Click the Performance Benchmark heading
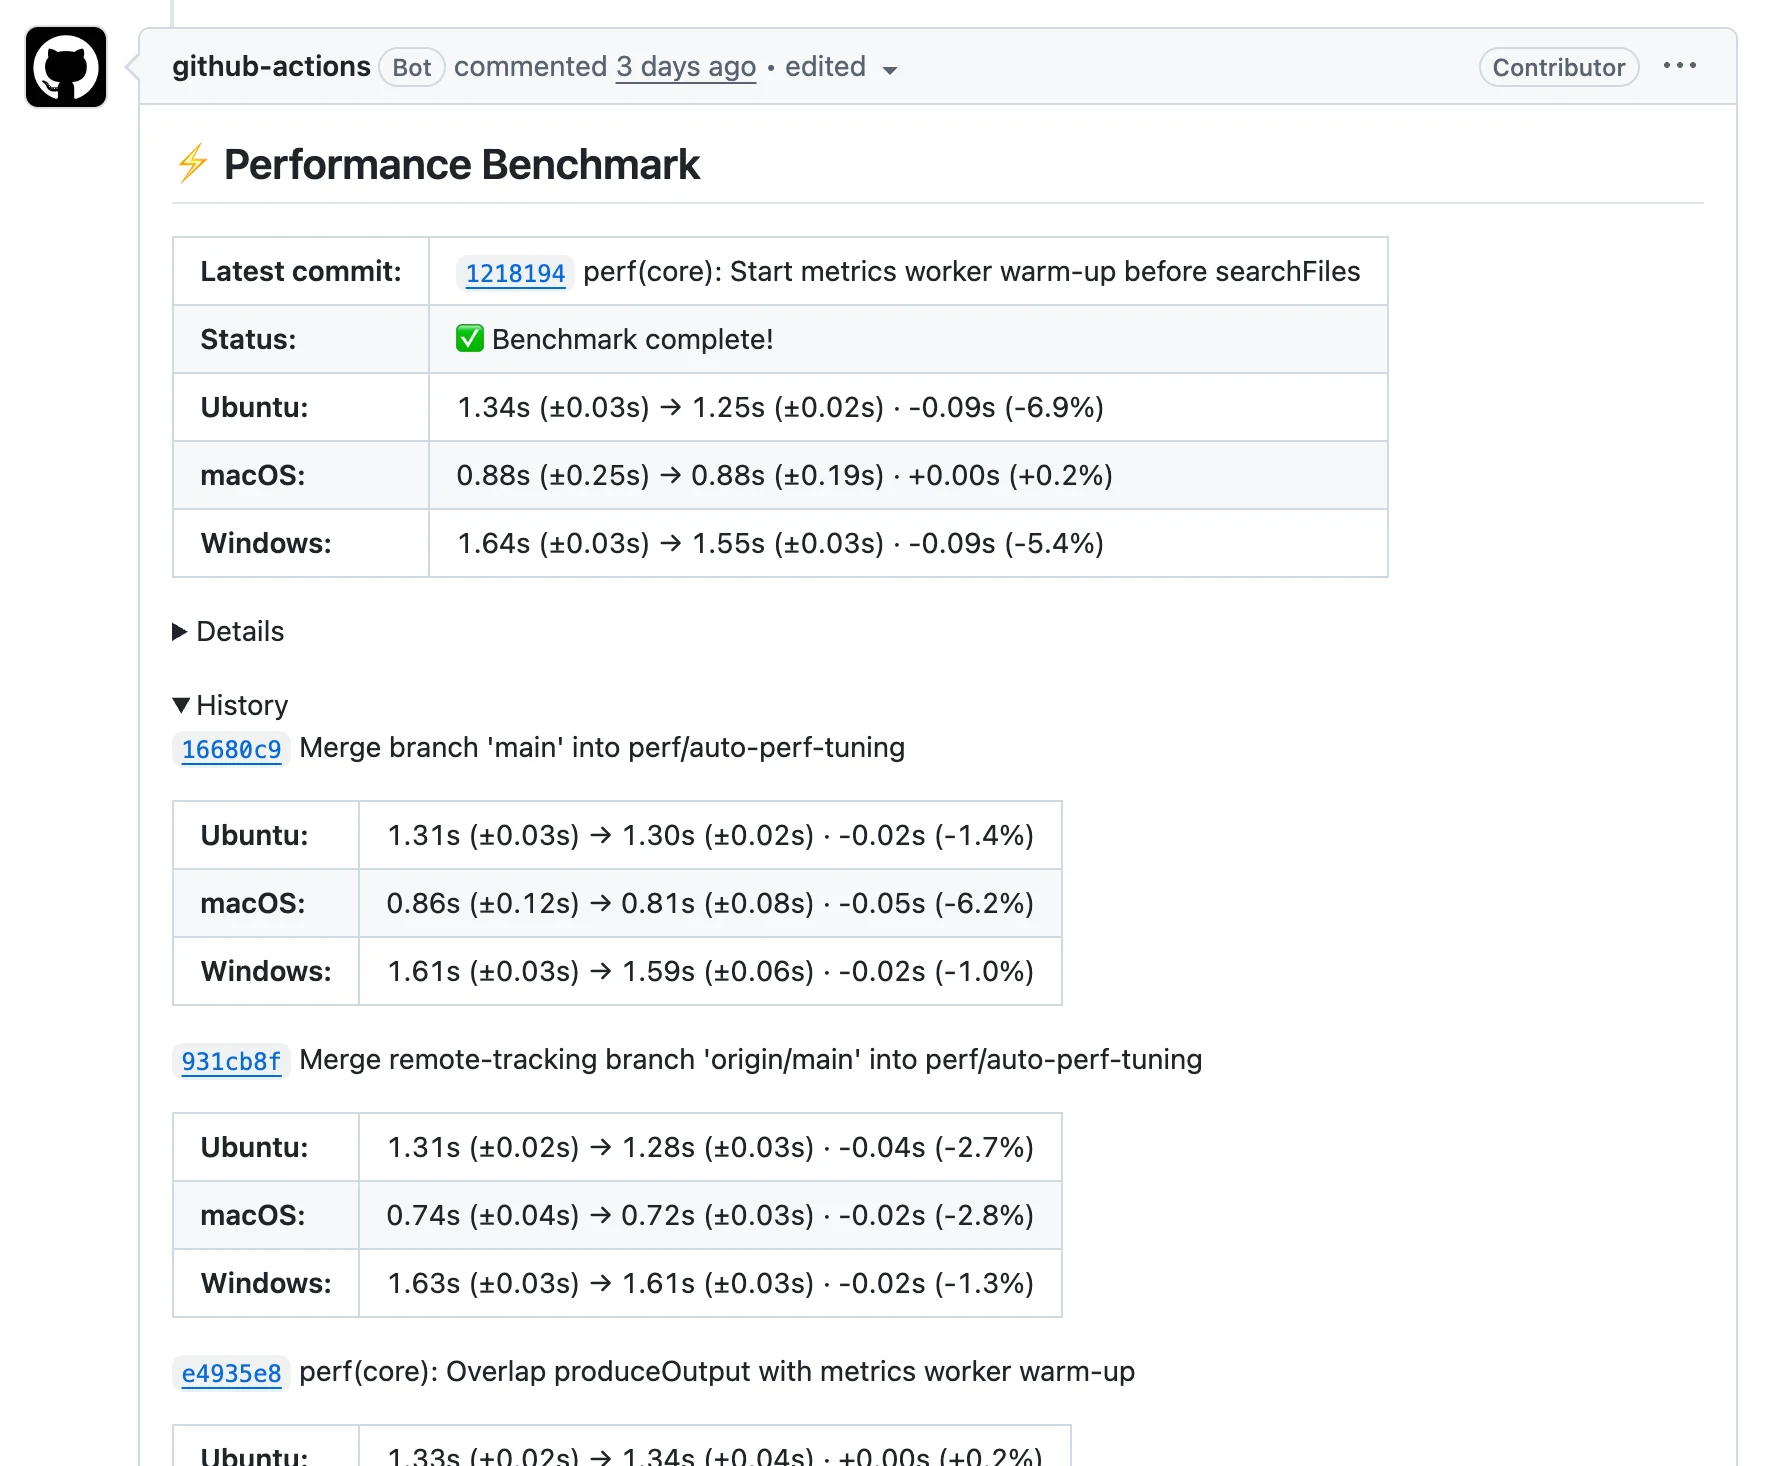The width and height of the screenshot is (1768, 1466). click(x=461, y=164)
